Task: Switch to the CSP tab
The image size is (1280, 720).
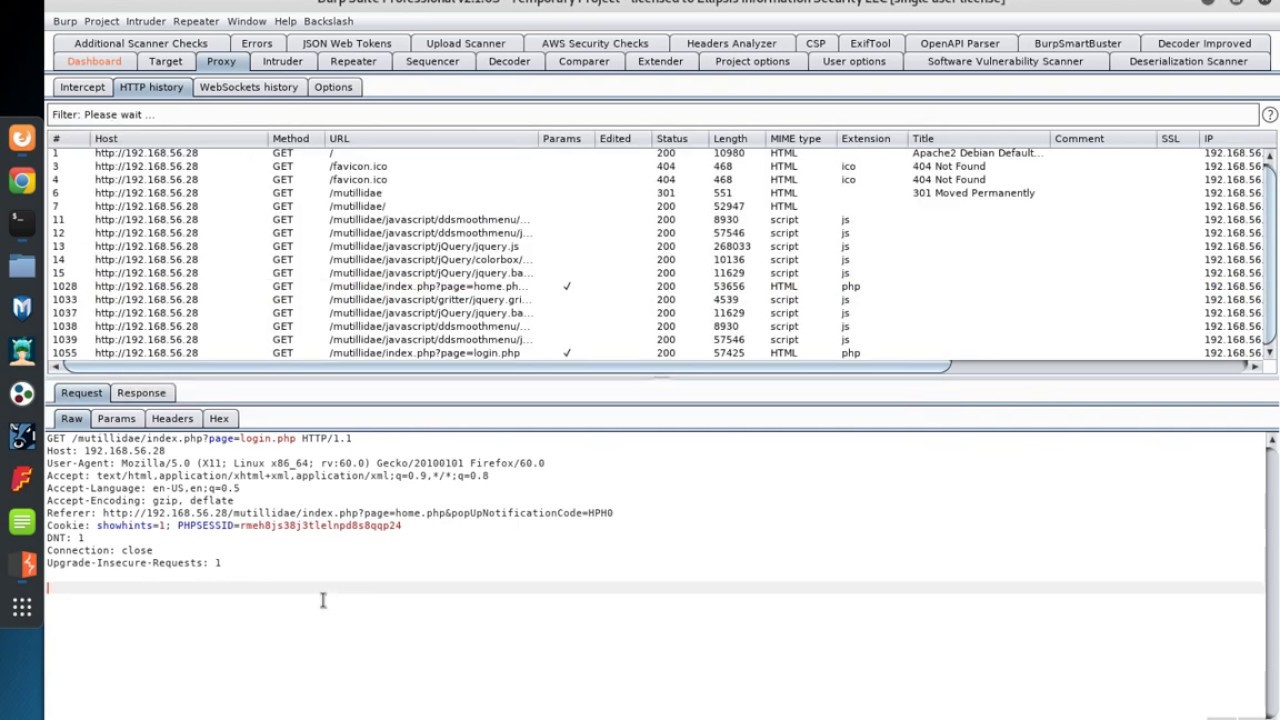Action: point(816,44)
